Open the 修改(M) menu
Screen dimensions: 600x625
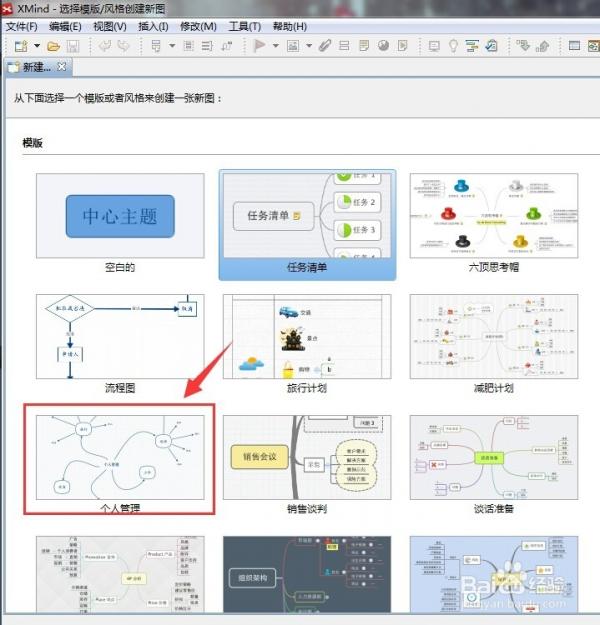(198, 27)
